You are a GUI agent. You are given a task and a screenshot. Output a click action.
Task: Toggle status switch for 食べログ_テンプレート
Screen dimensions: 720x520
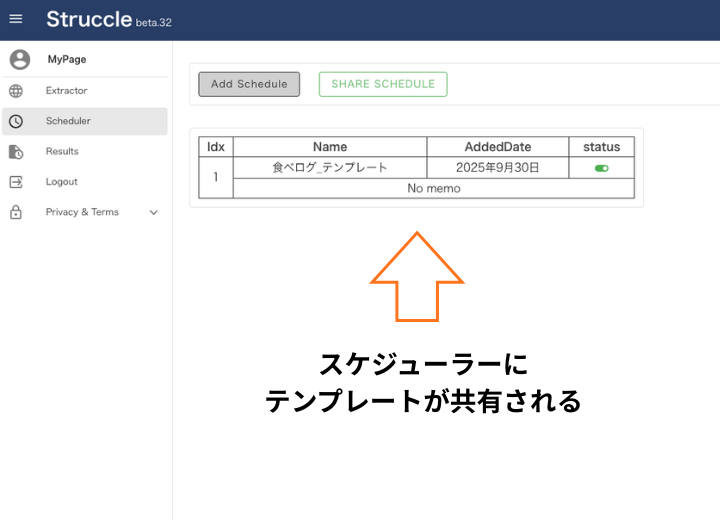click(601, 168)
